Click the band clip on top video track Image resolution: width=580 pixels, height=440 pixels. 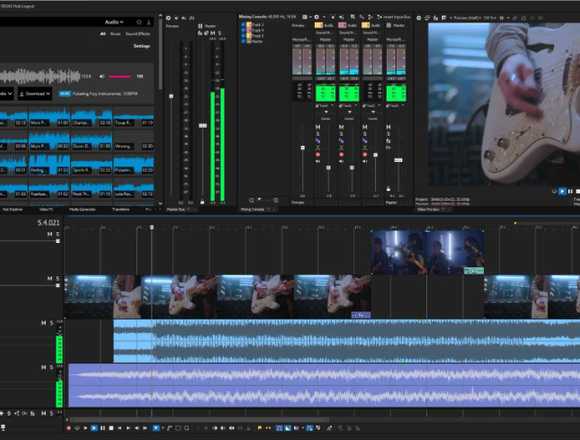(428, 252)
